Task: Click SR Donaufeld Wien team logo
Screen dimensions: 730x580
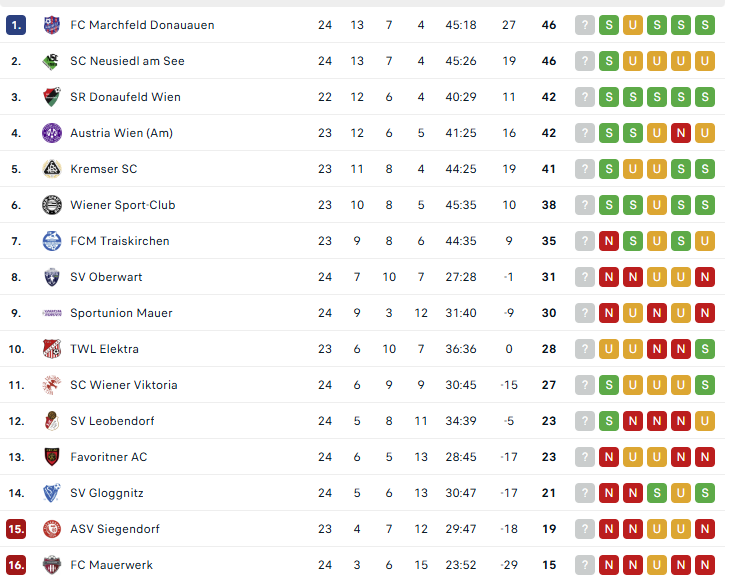Action: [x=52, y=97]
